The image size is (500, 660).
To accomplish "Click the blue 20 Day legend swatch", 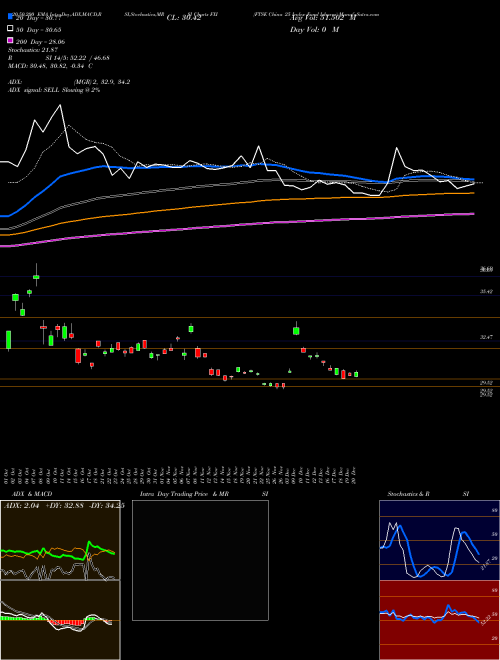I will (10, 17).
